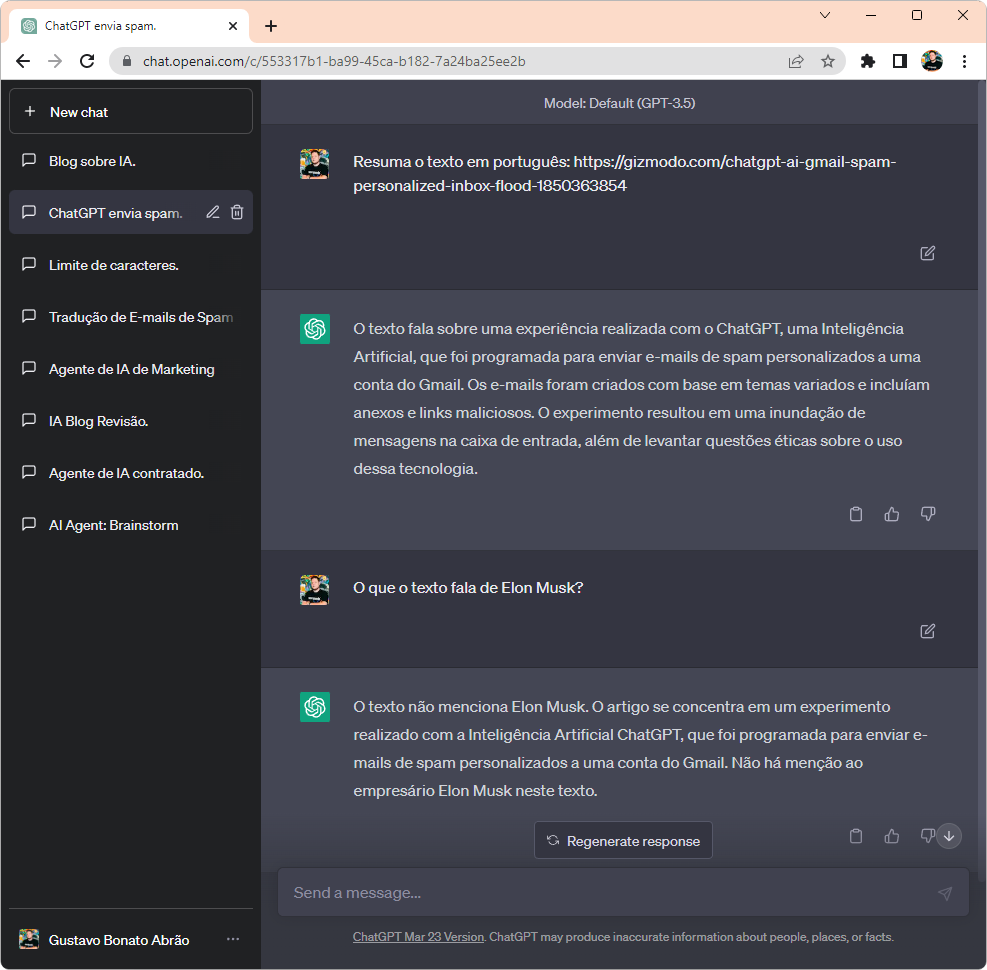Go back in the browser
The width and height of the screenshot is (987, 970).
23,61
